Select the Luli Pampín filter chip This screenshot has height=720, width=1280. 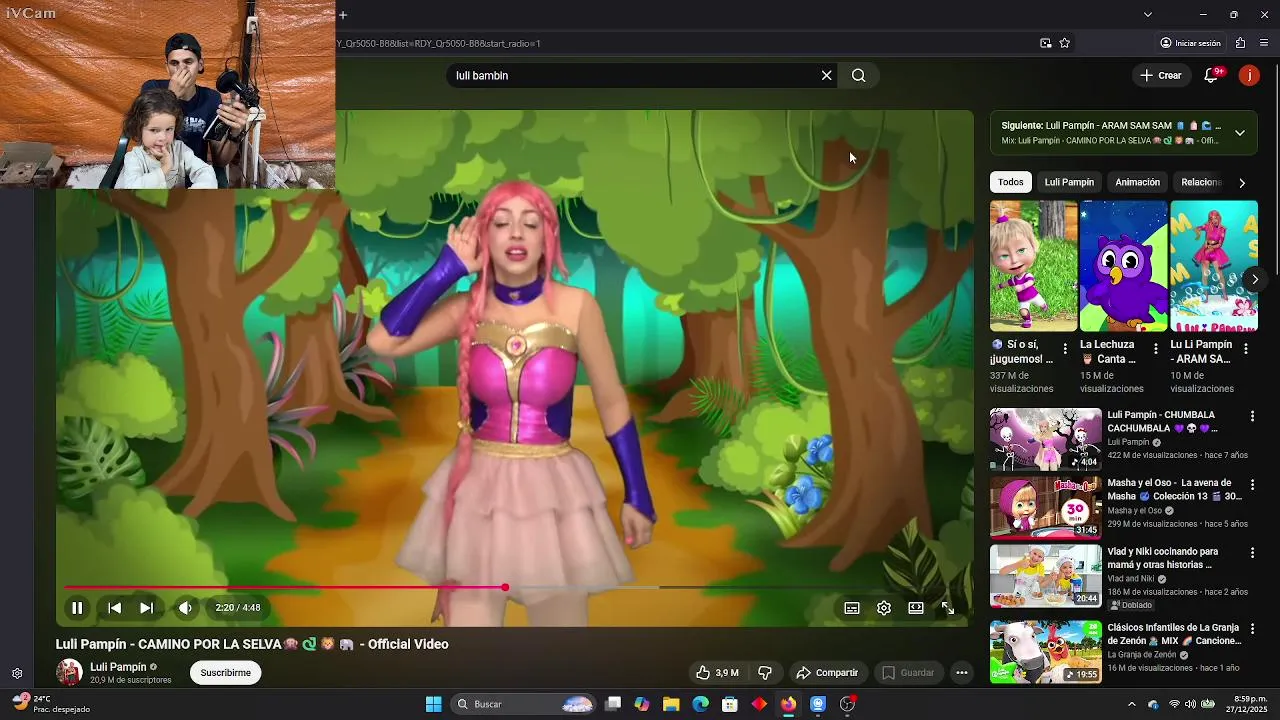point(1069,182)
